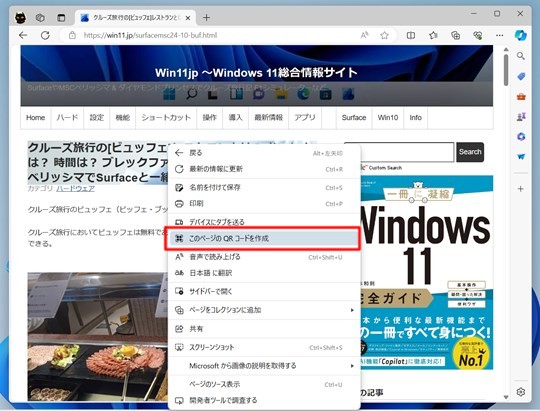Open the 機能 navigation link
The width and height of the screenshot is (540, 411).
coord(123,118)
